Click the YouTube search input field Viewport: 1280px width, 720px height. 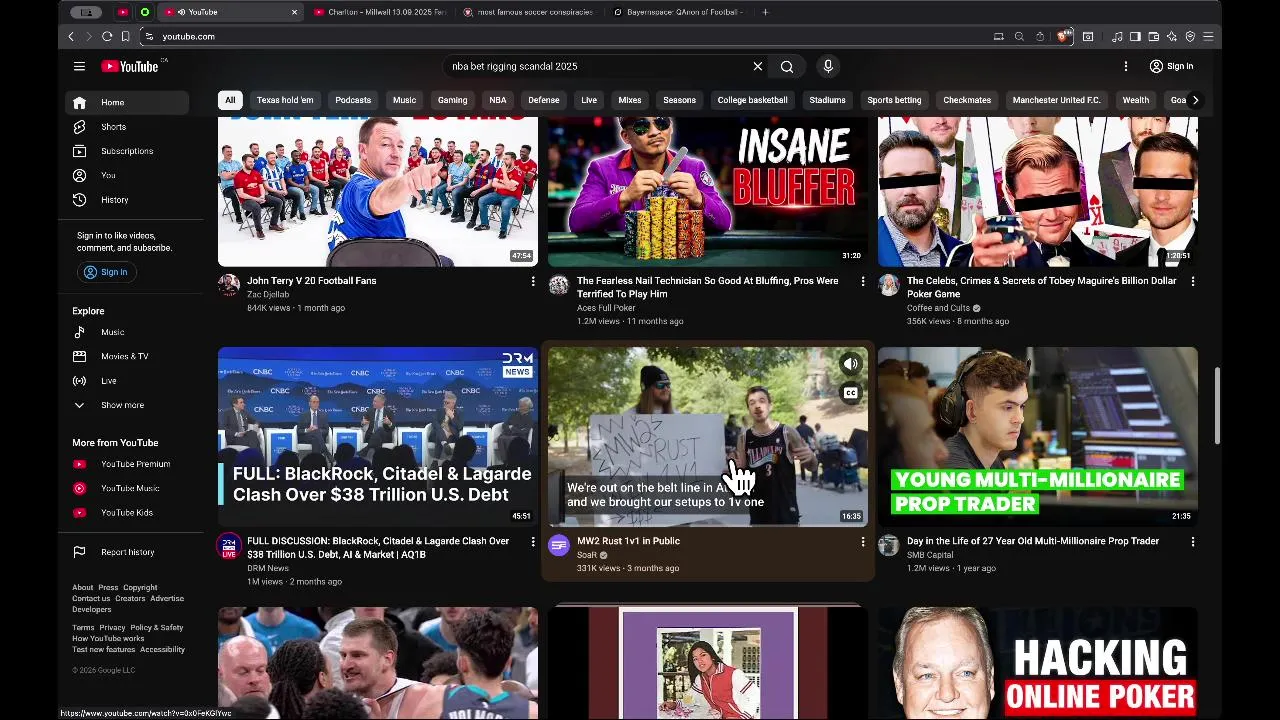[598, 66]
